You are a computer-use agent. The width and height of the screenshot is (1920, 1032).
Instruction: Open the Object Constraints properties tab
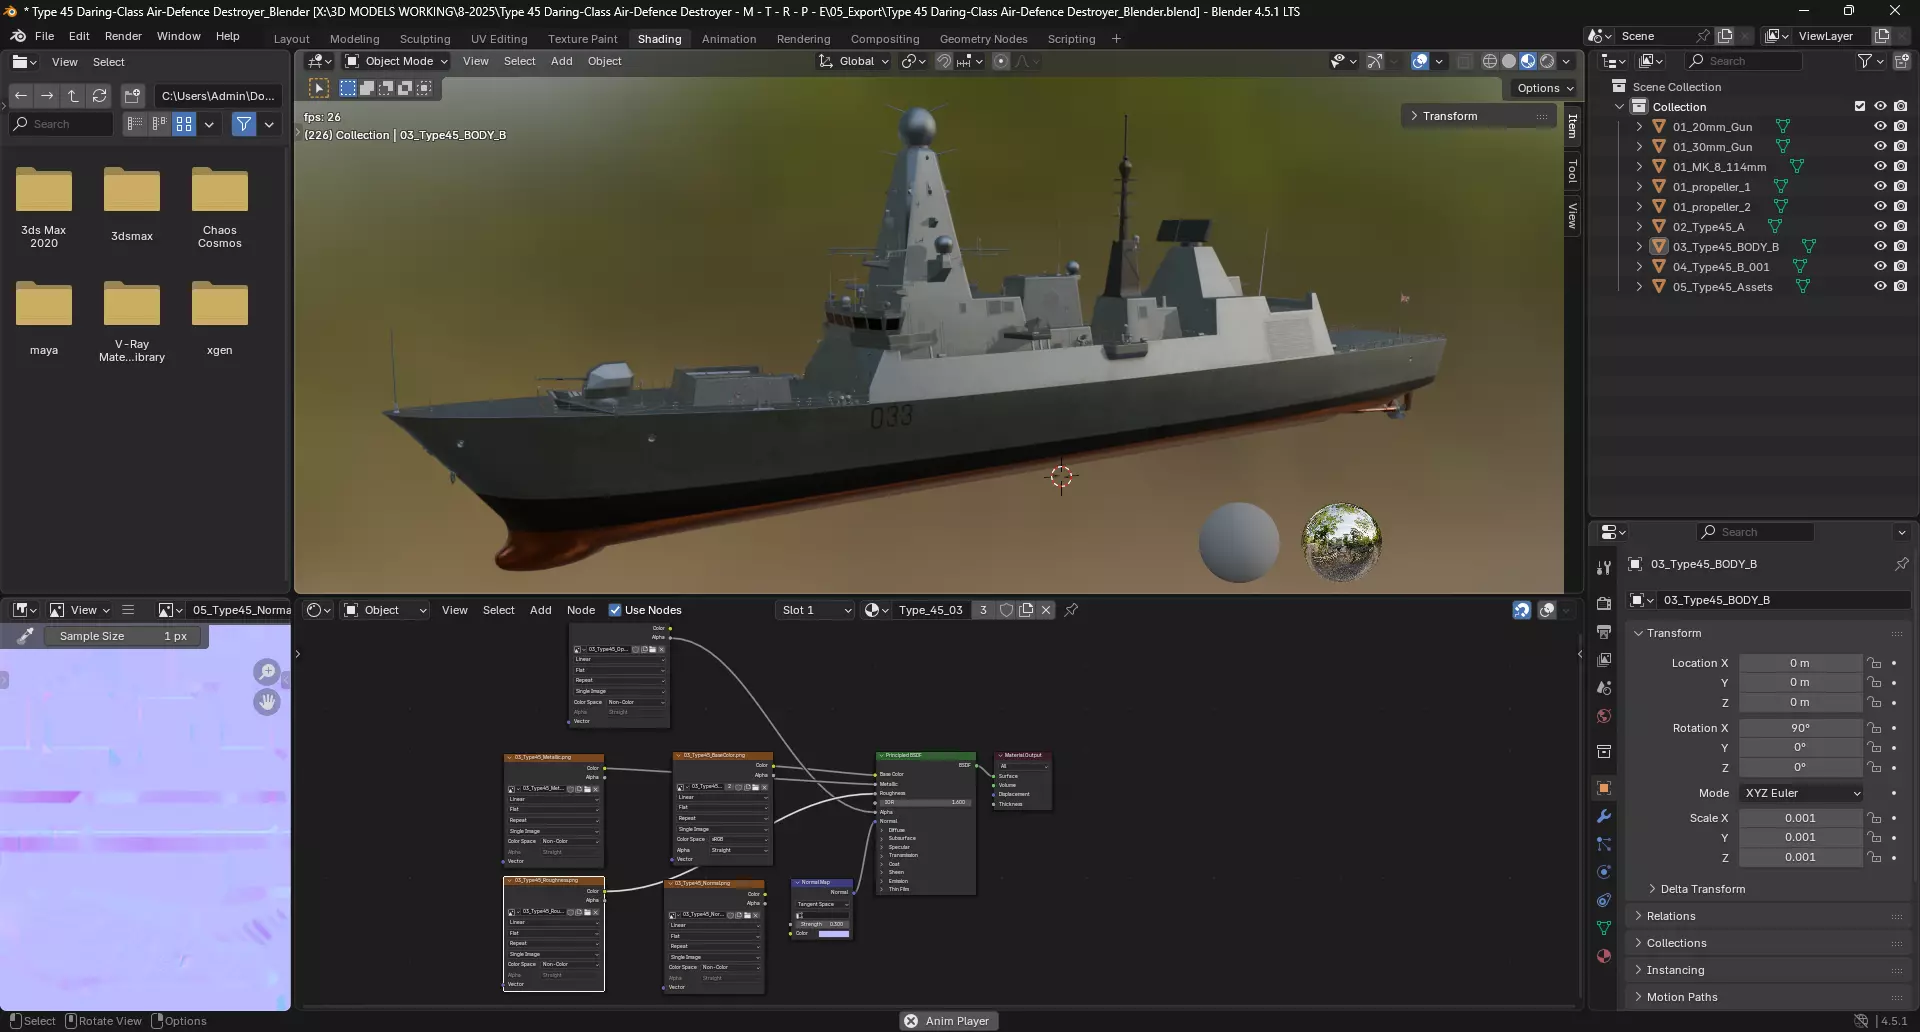pyautogui.click(x=1604, y=900)
